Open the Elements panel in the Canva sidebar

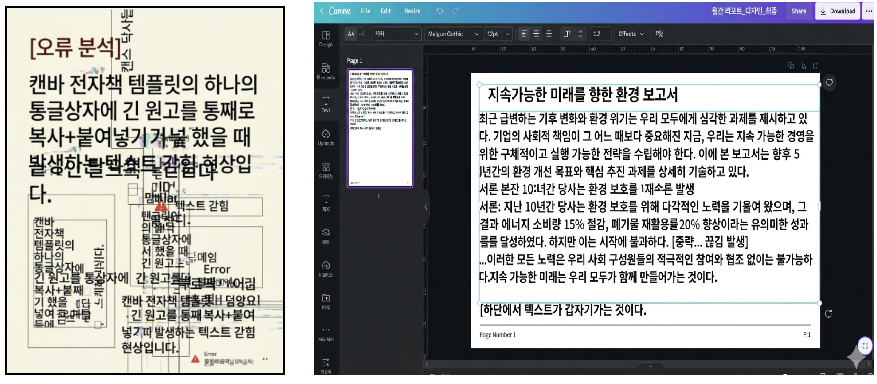(326, 71)
